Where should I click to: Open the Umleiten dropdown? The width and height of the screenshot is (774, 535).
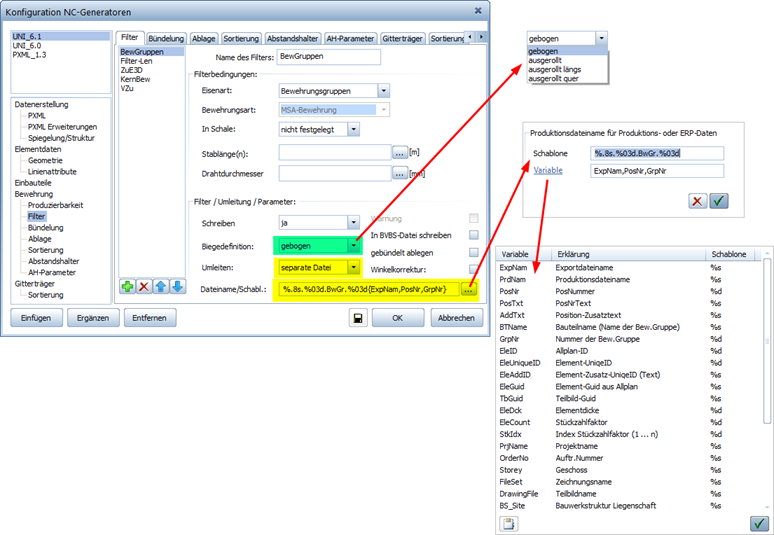pyautogui.click(x=353, y=267)
